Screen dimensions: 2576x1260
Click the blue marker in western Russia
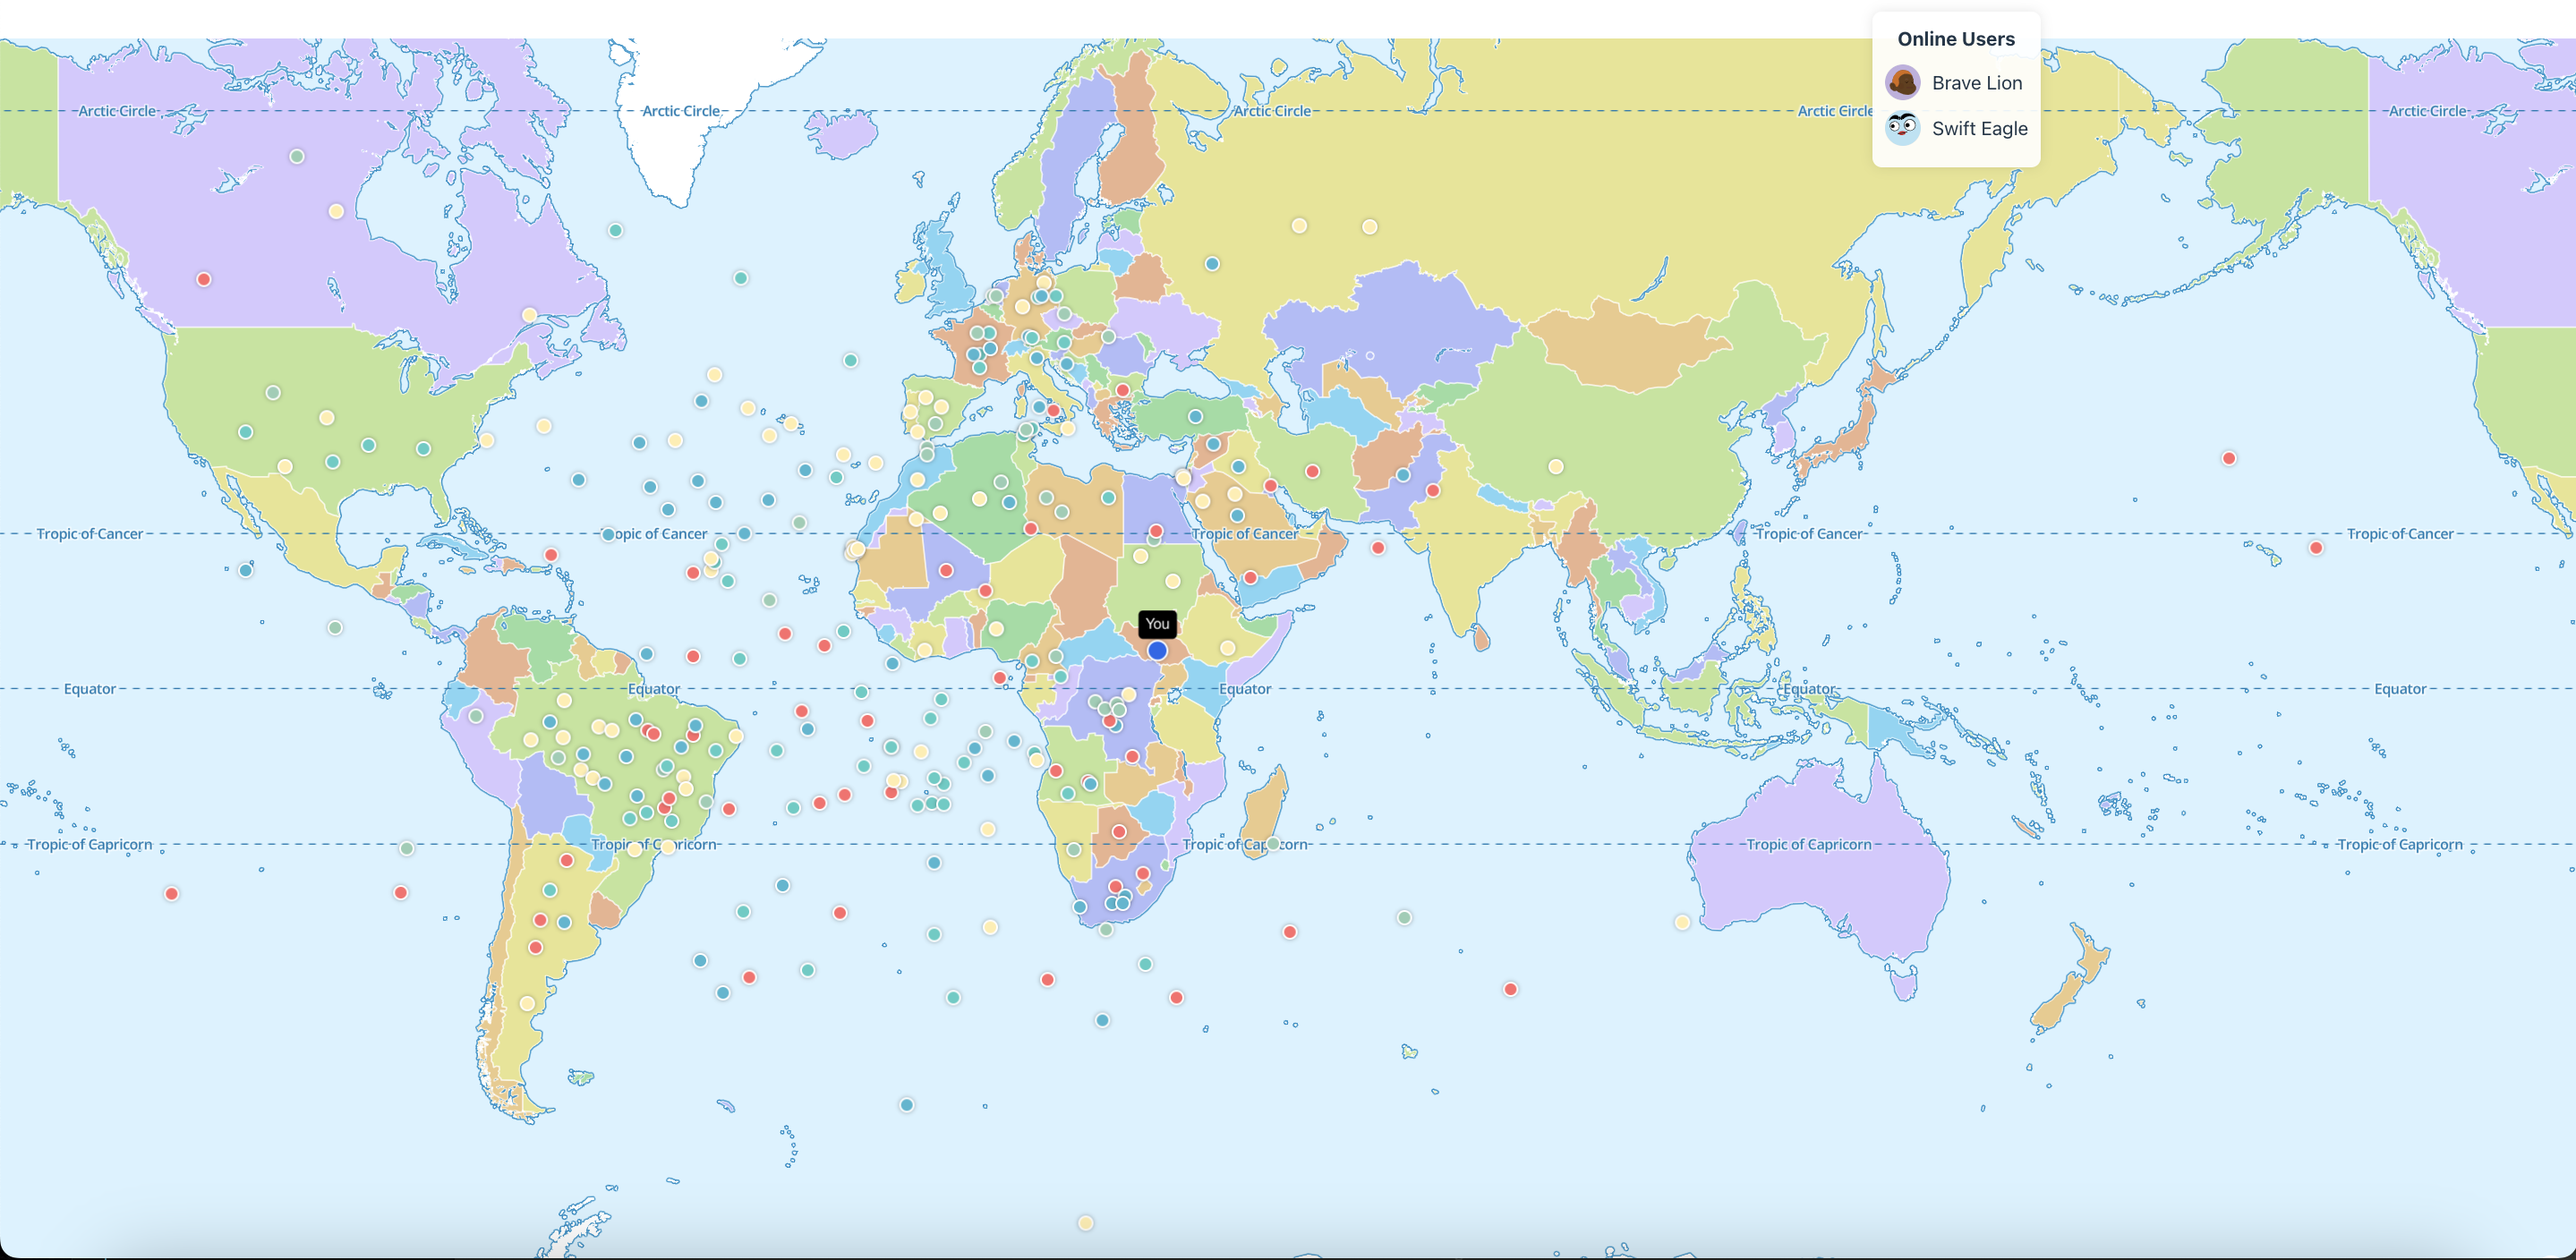1212,264
